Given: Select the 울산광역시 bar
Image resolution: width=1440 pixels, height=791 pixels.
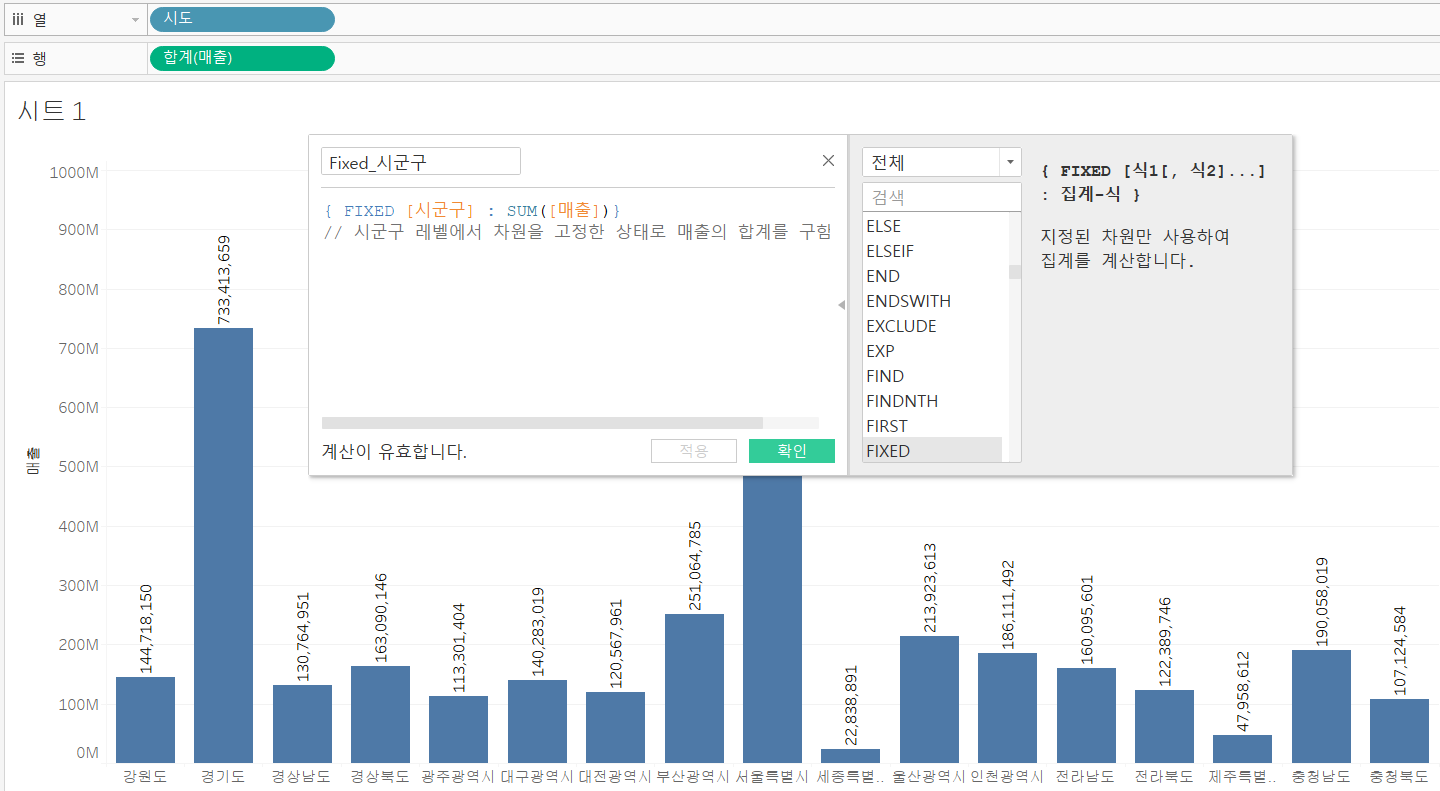Looking at the screenshot, I should [929, 699].
